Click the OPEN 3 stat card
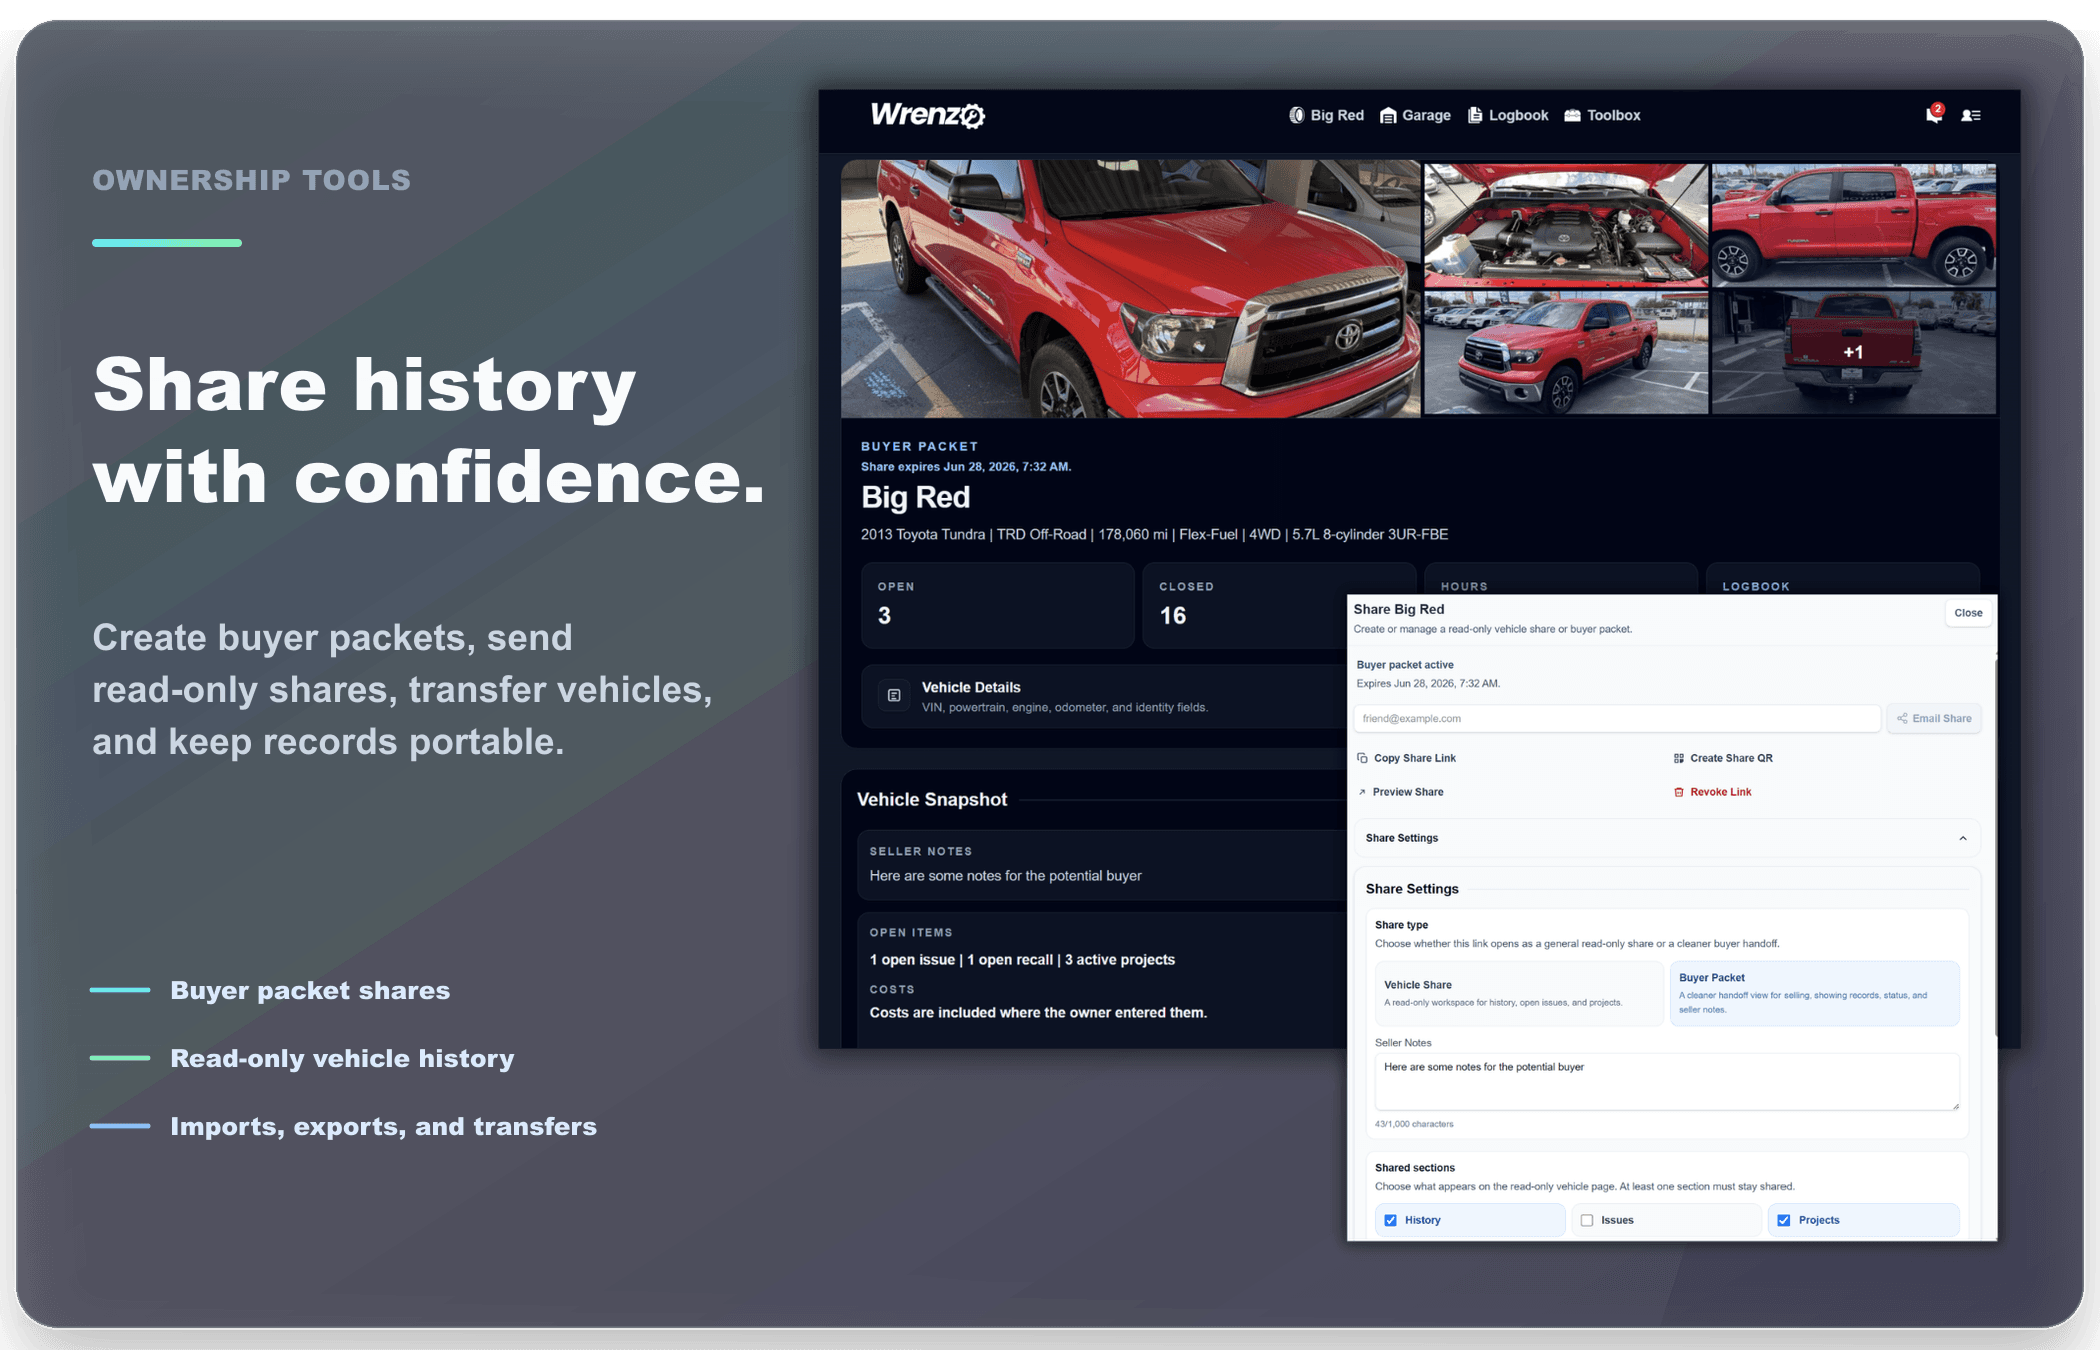The image size is (2100, 1350). (x=998, y=605)
